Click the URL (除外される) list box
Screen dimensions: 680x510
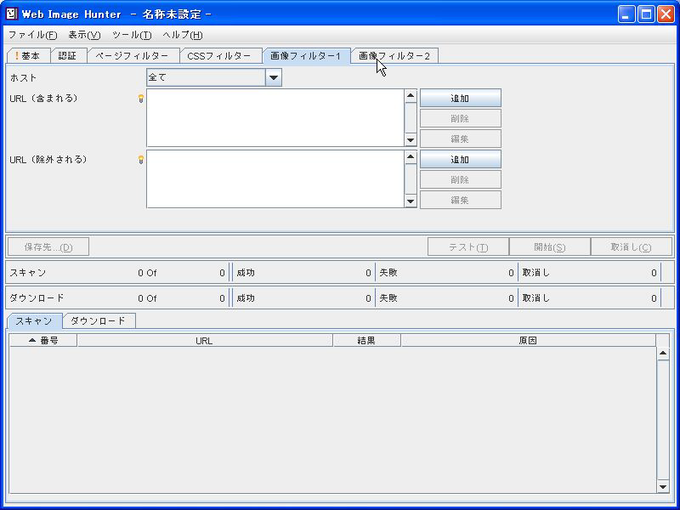coord(275,179)
